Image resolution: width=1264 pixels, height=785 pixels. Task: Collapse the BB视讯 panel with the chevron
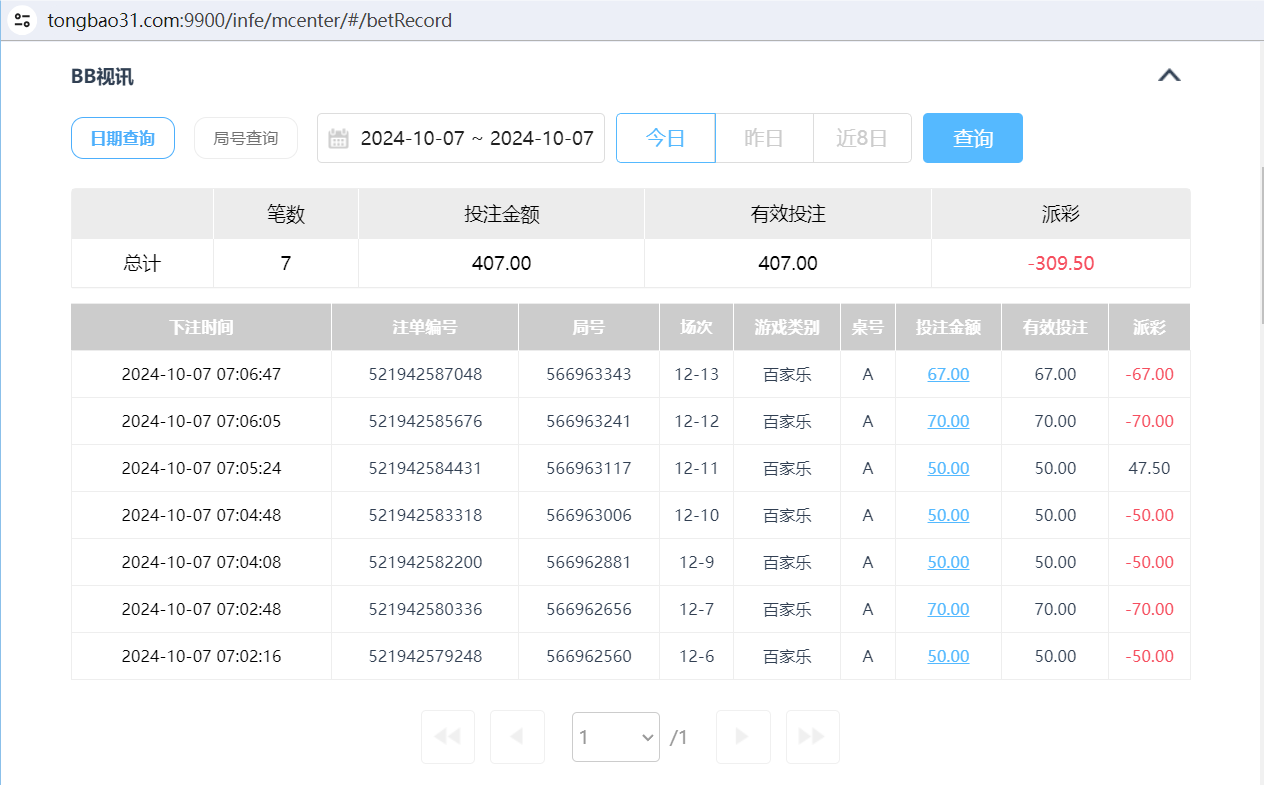pos(1169,74)
